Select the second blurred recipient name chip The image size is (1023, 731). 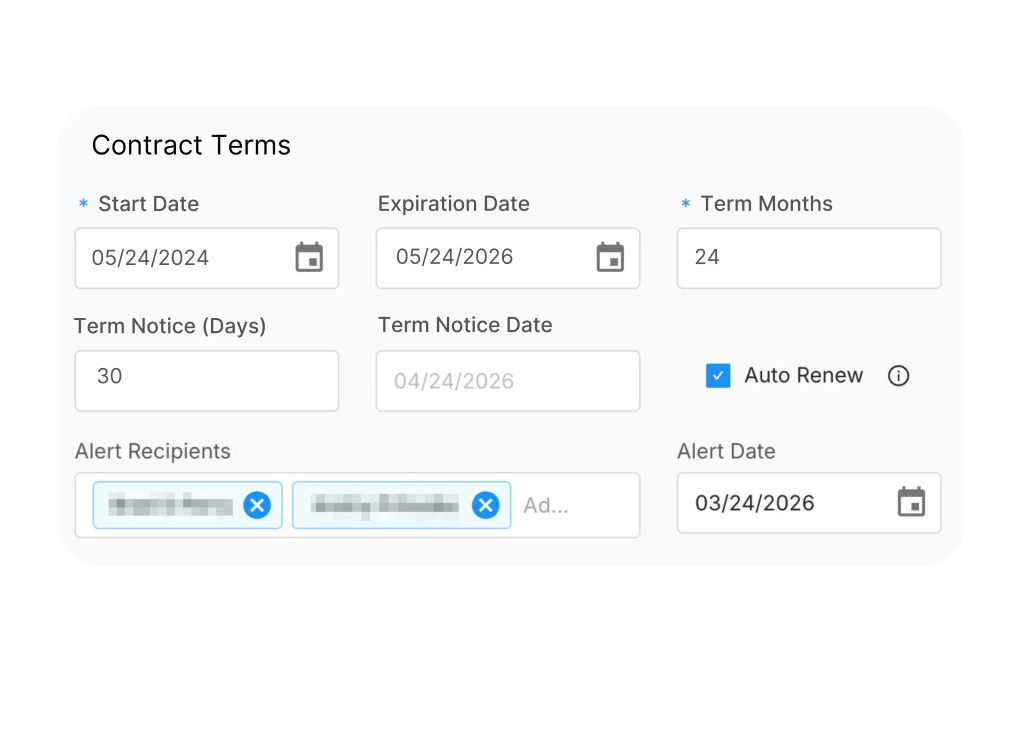(385, 506)
